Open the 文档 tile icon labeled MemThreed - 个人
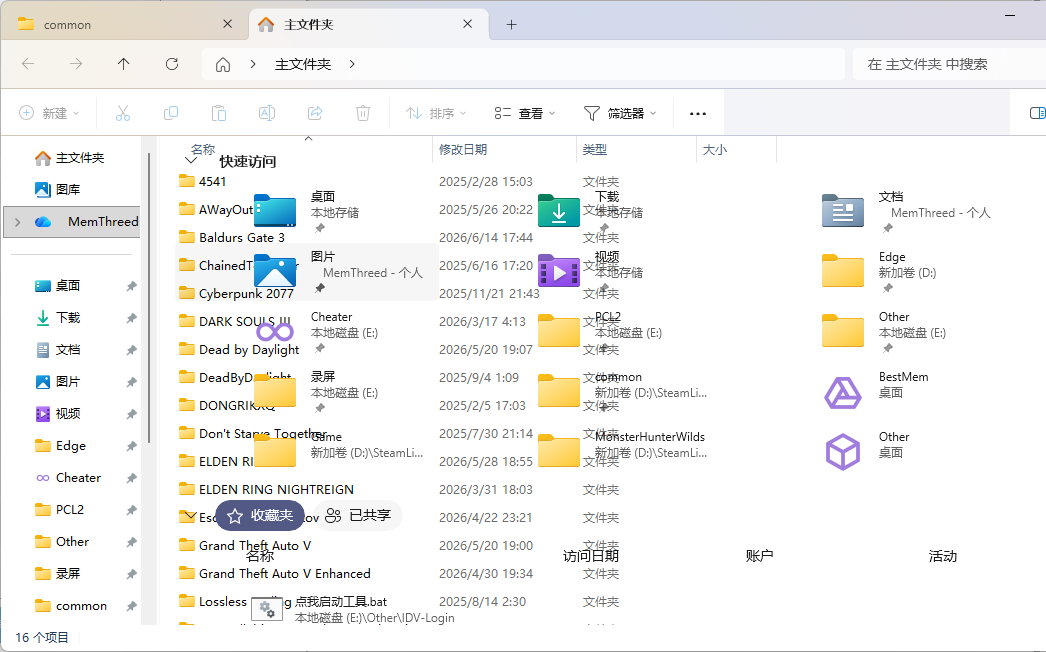This screenshot has width=1046, height=652. [x=843, y=211]
